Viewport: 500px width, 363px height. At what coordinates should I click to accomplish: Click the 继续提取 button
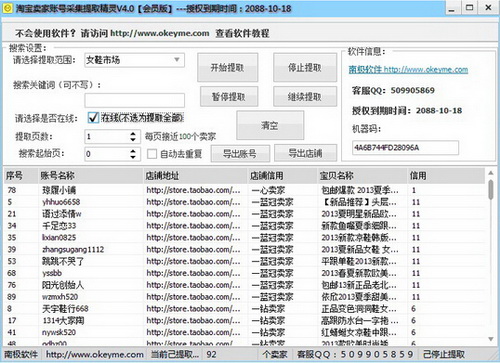coord(305,97)
